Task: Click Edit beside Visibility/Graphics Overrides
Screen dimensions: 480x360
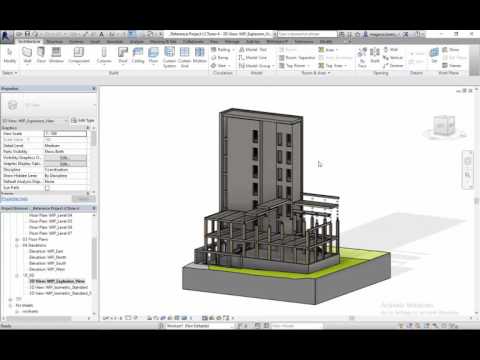Action: pyautogui.click(x=65, y=157)
